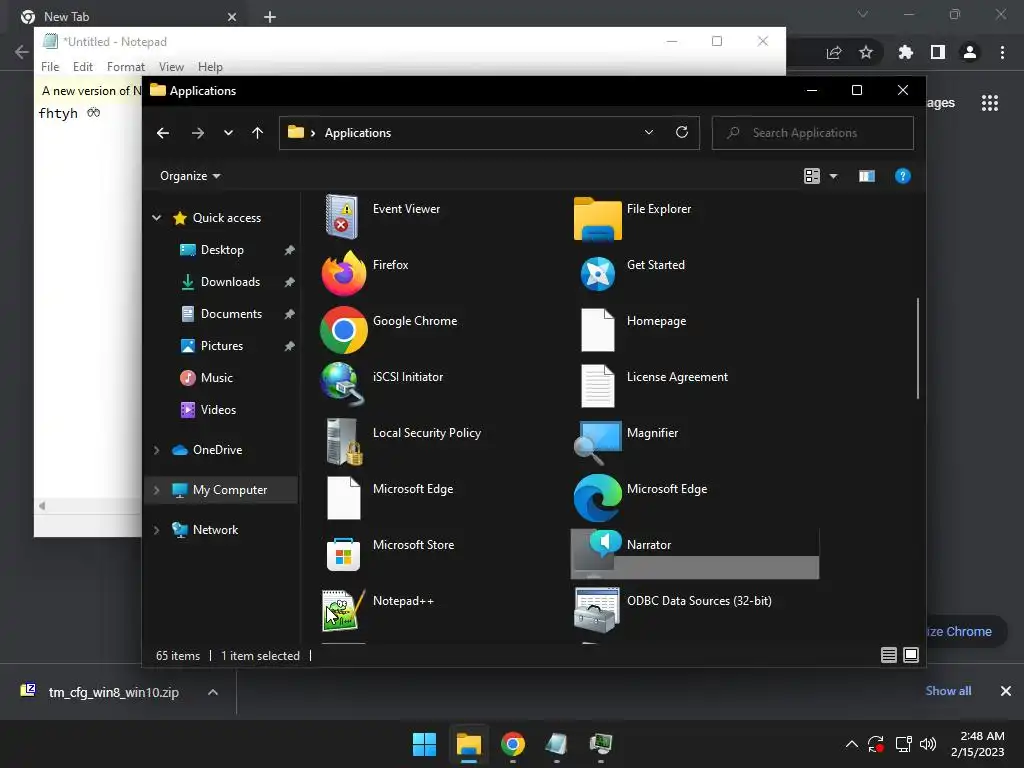Select the Narrator icon

pyautogui.click(x=598, y=553)
